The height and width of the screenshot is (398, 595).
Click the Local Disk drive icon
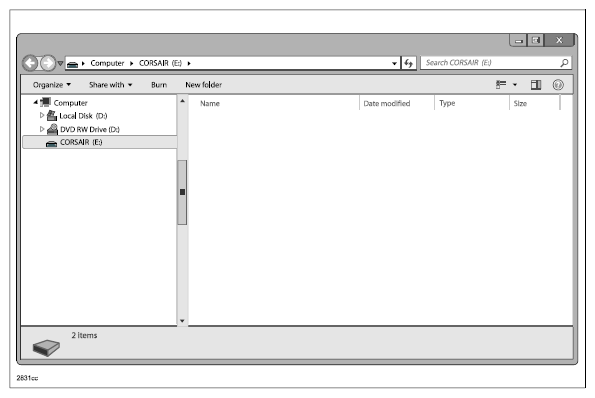pos(52,115)
